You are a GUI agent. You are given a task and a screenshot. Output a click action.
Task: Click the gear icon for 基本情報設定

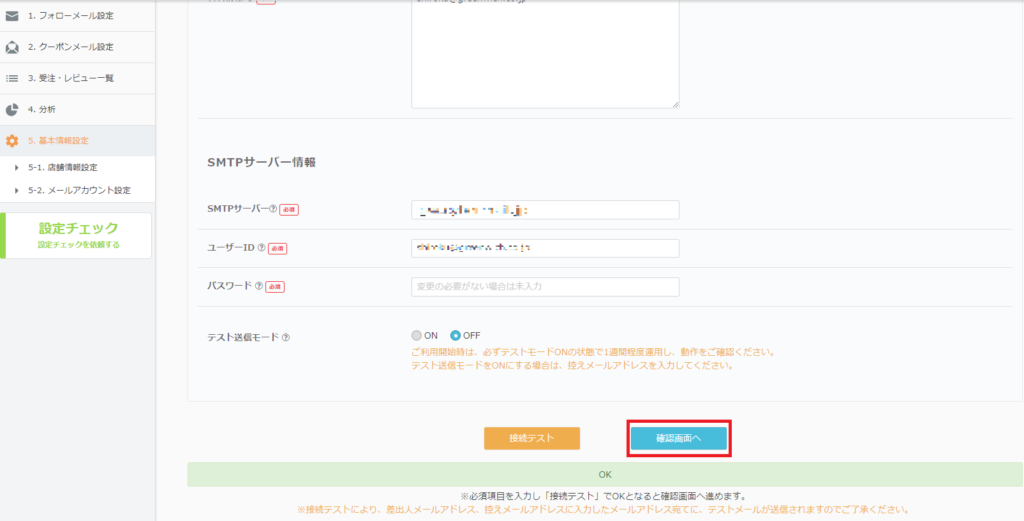pyautogui.click(x=12, y=141)
